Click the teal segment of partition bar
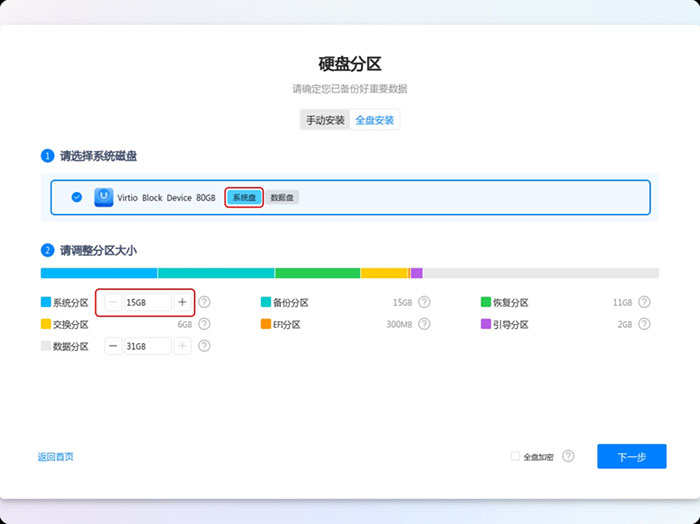 [x=216, y=273]
